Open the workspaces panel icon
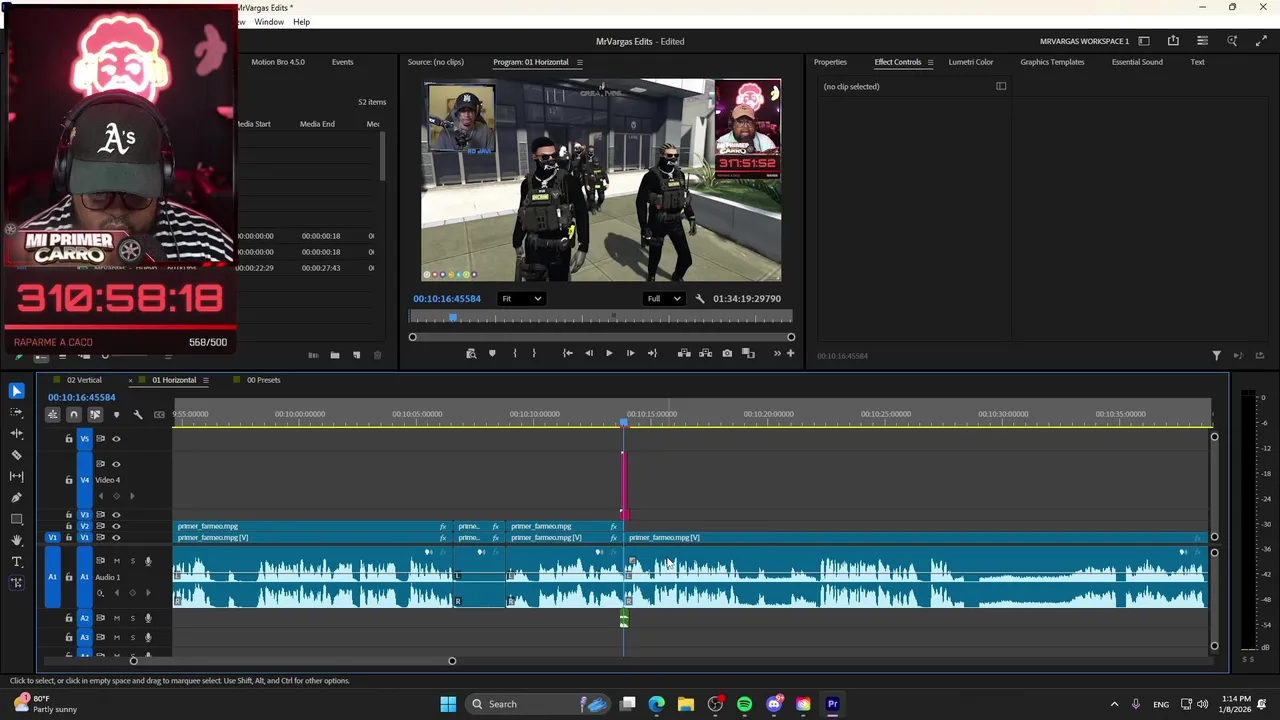1280x720 pixels. click(1144, 41)
